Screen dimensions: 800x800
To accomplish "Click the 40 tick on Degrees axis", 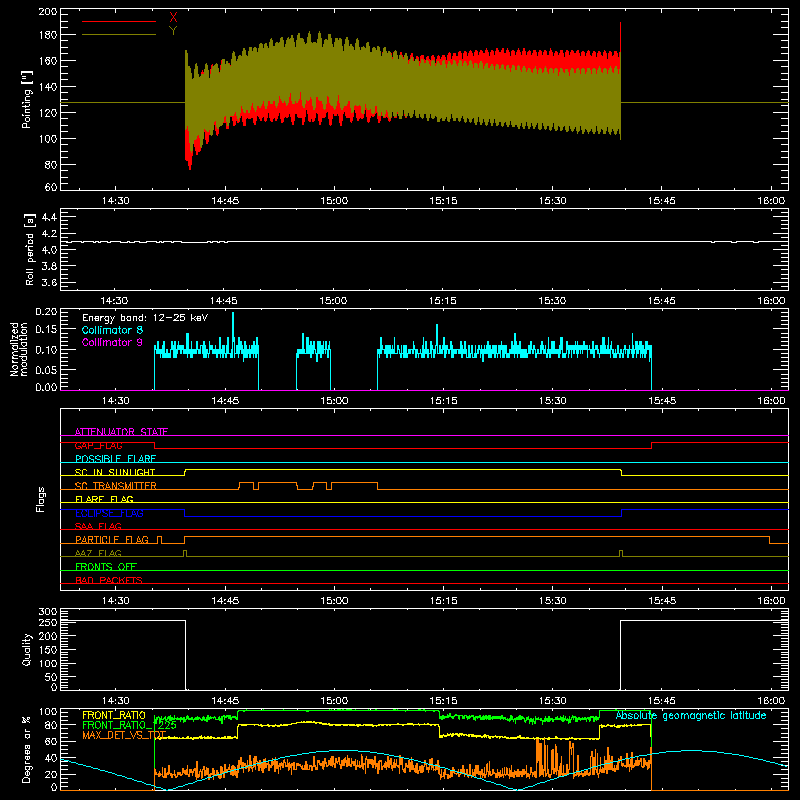I will coord(51,758).
